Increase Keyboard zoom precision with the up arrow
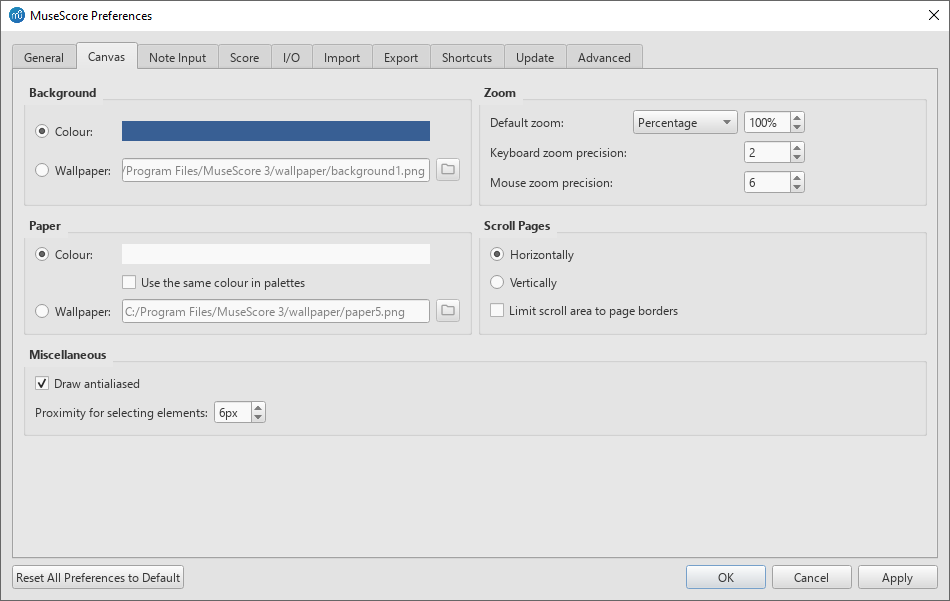950x601 pixels. (x=796, y=147)
